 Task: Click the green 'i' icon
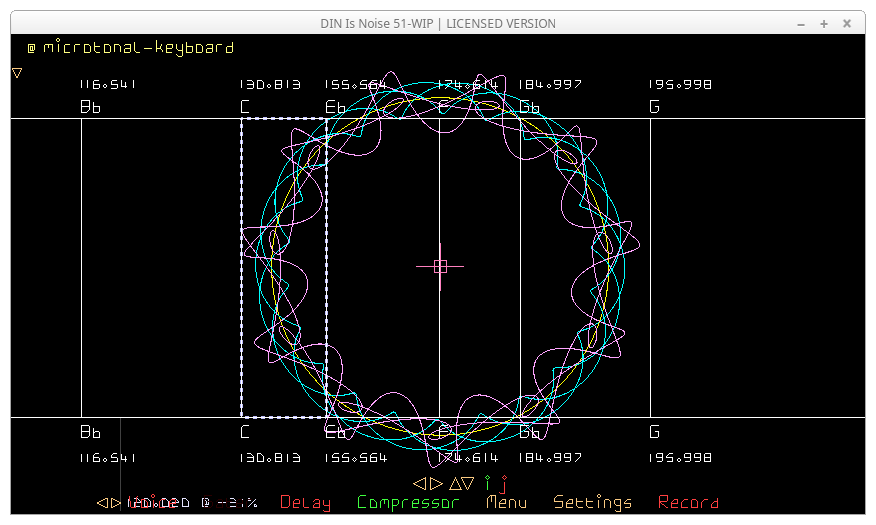[x=488, y=483]
